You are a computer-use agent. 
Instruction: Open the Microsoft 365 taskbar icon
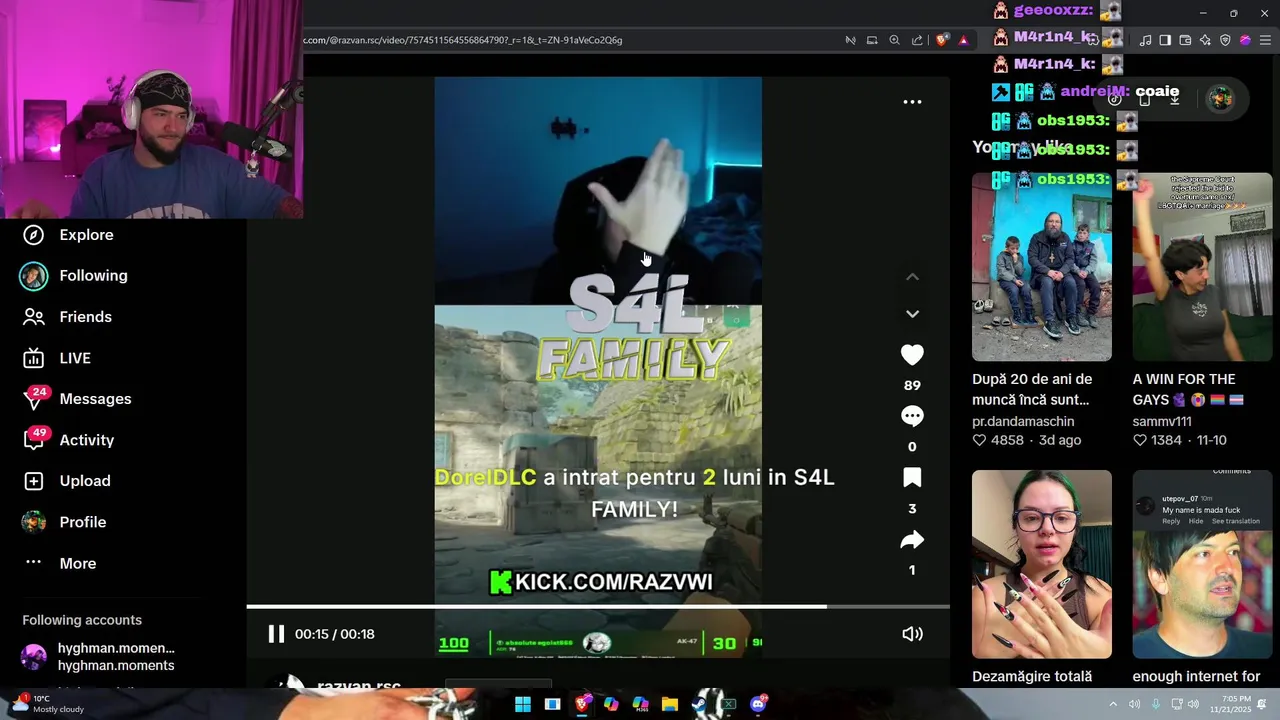(x=641, y=704)
